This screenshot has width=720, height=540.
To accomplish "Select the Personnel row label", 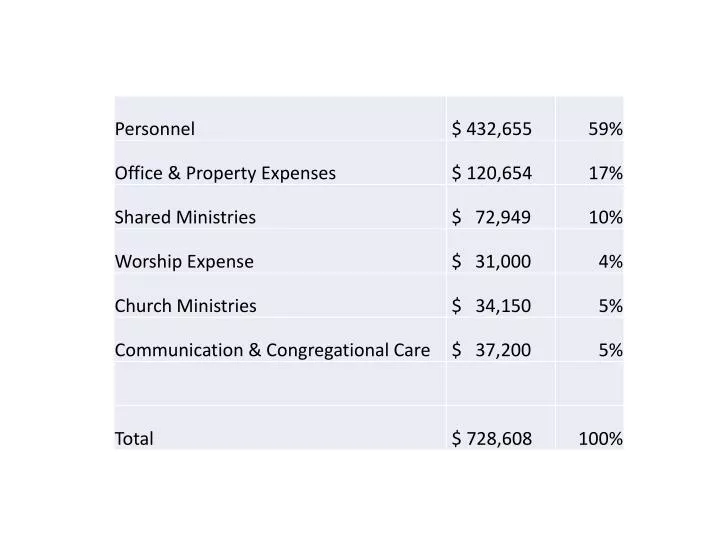I will click(155, 129).
